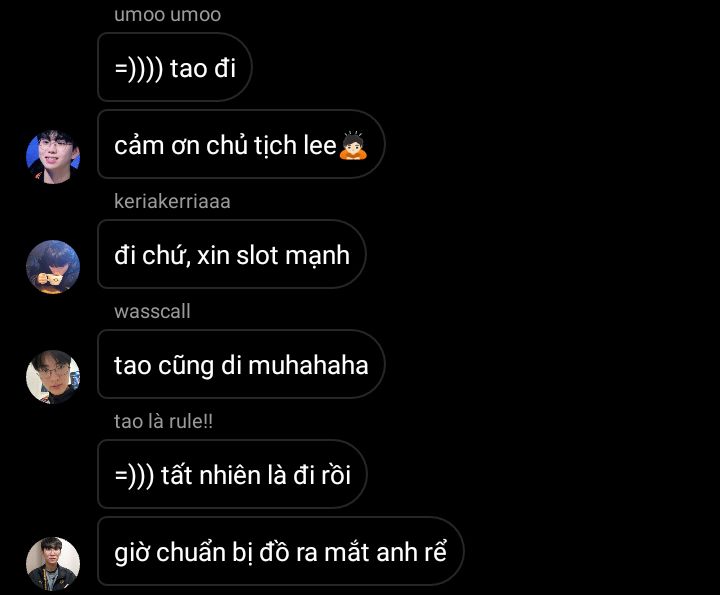Click the "=))))" emoticon in first message
Image resolution: width=720 pixels, height=595 pixels.
tap(139, 69)
